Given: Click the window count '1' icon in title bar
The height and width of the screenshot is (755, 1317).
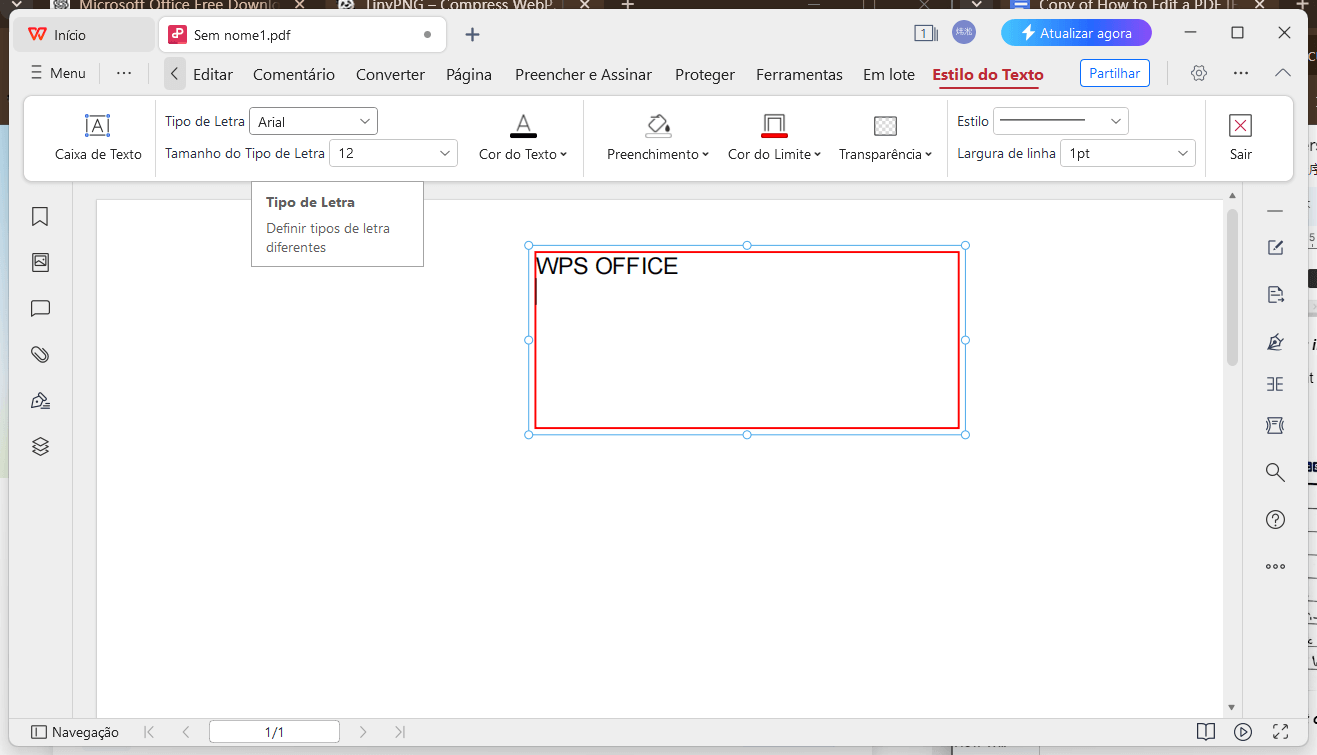Looking at the screenshot, I should coord(925,33).
